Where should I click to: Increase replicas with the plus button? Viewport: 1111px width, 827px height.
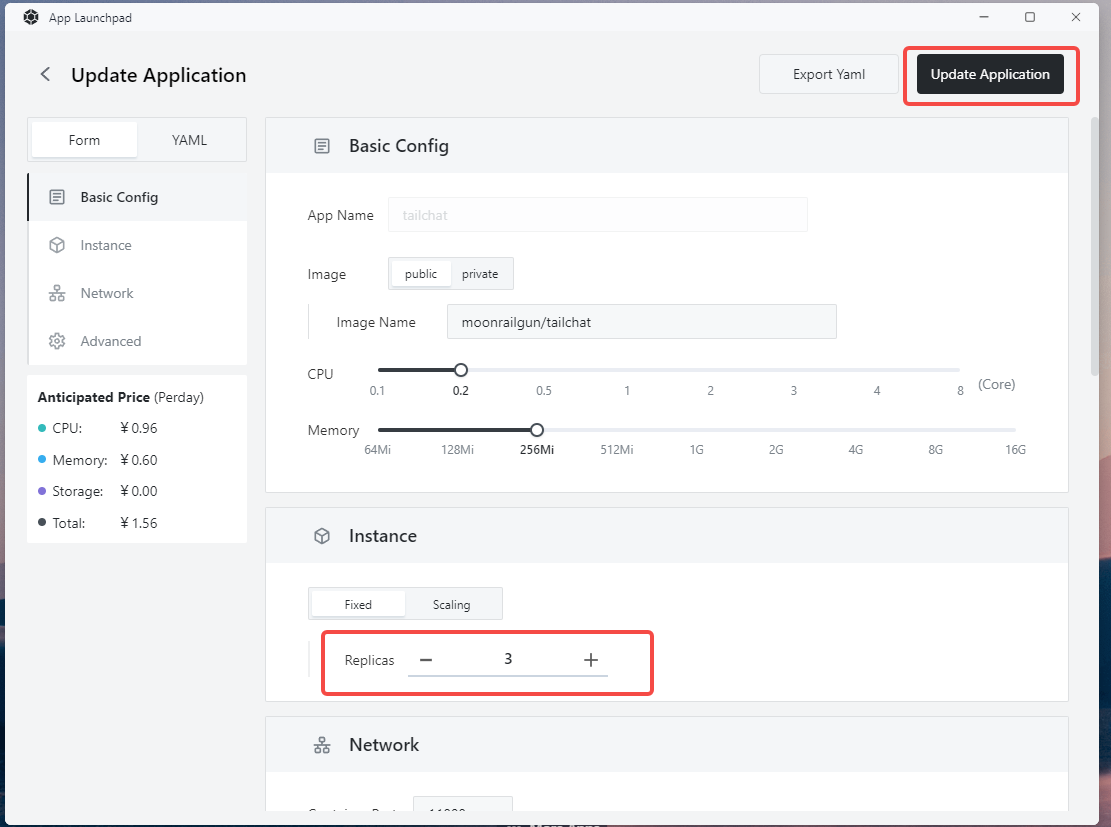tap(590, 660)
